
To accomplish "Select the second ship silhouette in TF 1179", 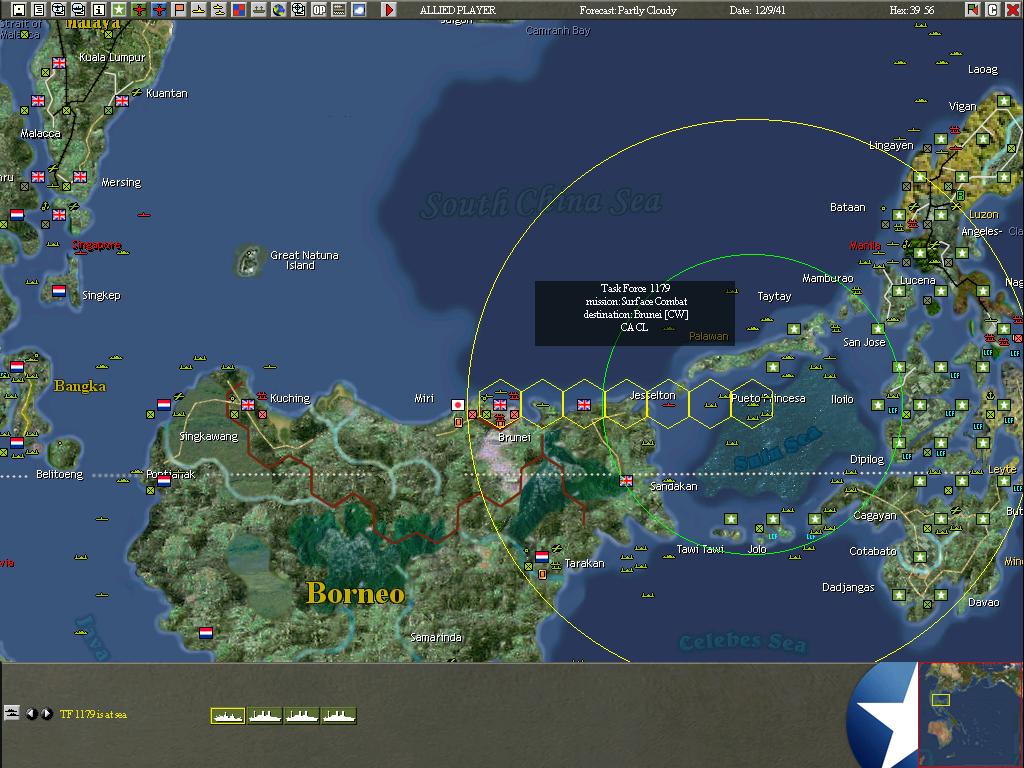I will [265, 716].
